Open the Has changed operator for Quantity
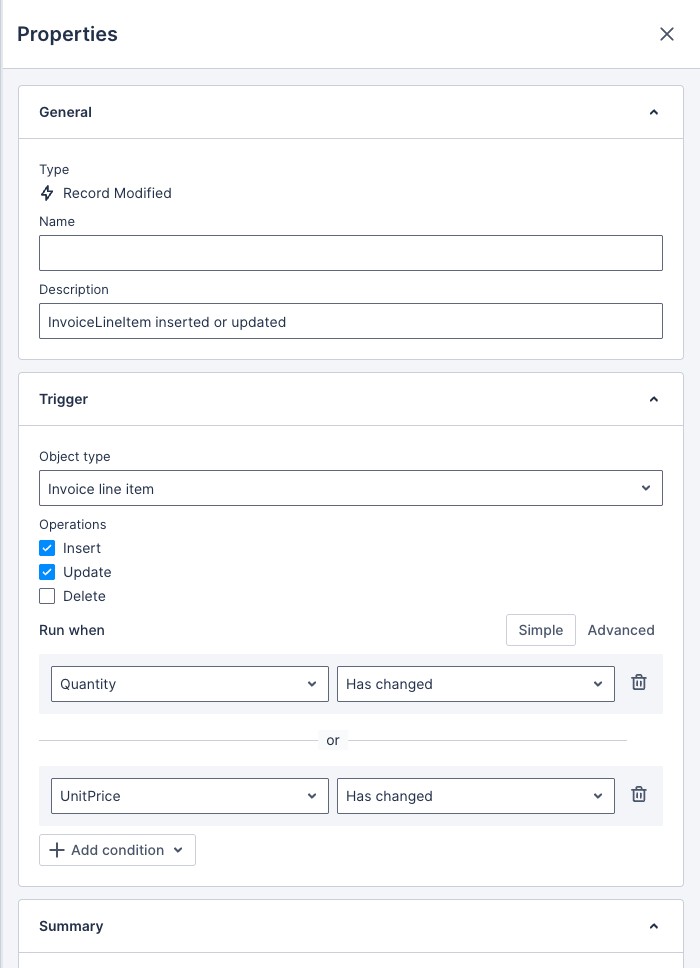Image resolution: width=700 pixels, height=968 pixels. (x=476, y=684)
